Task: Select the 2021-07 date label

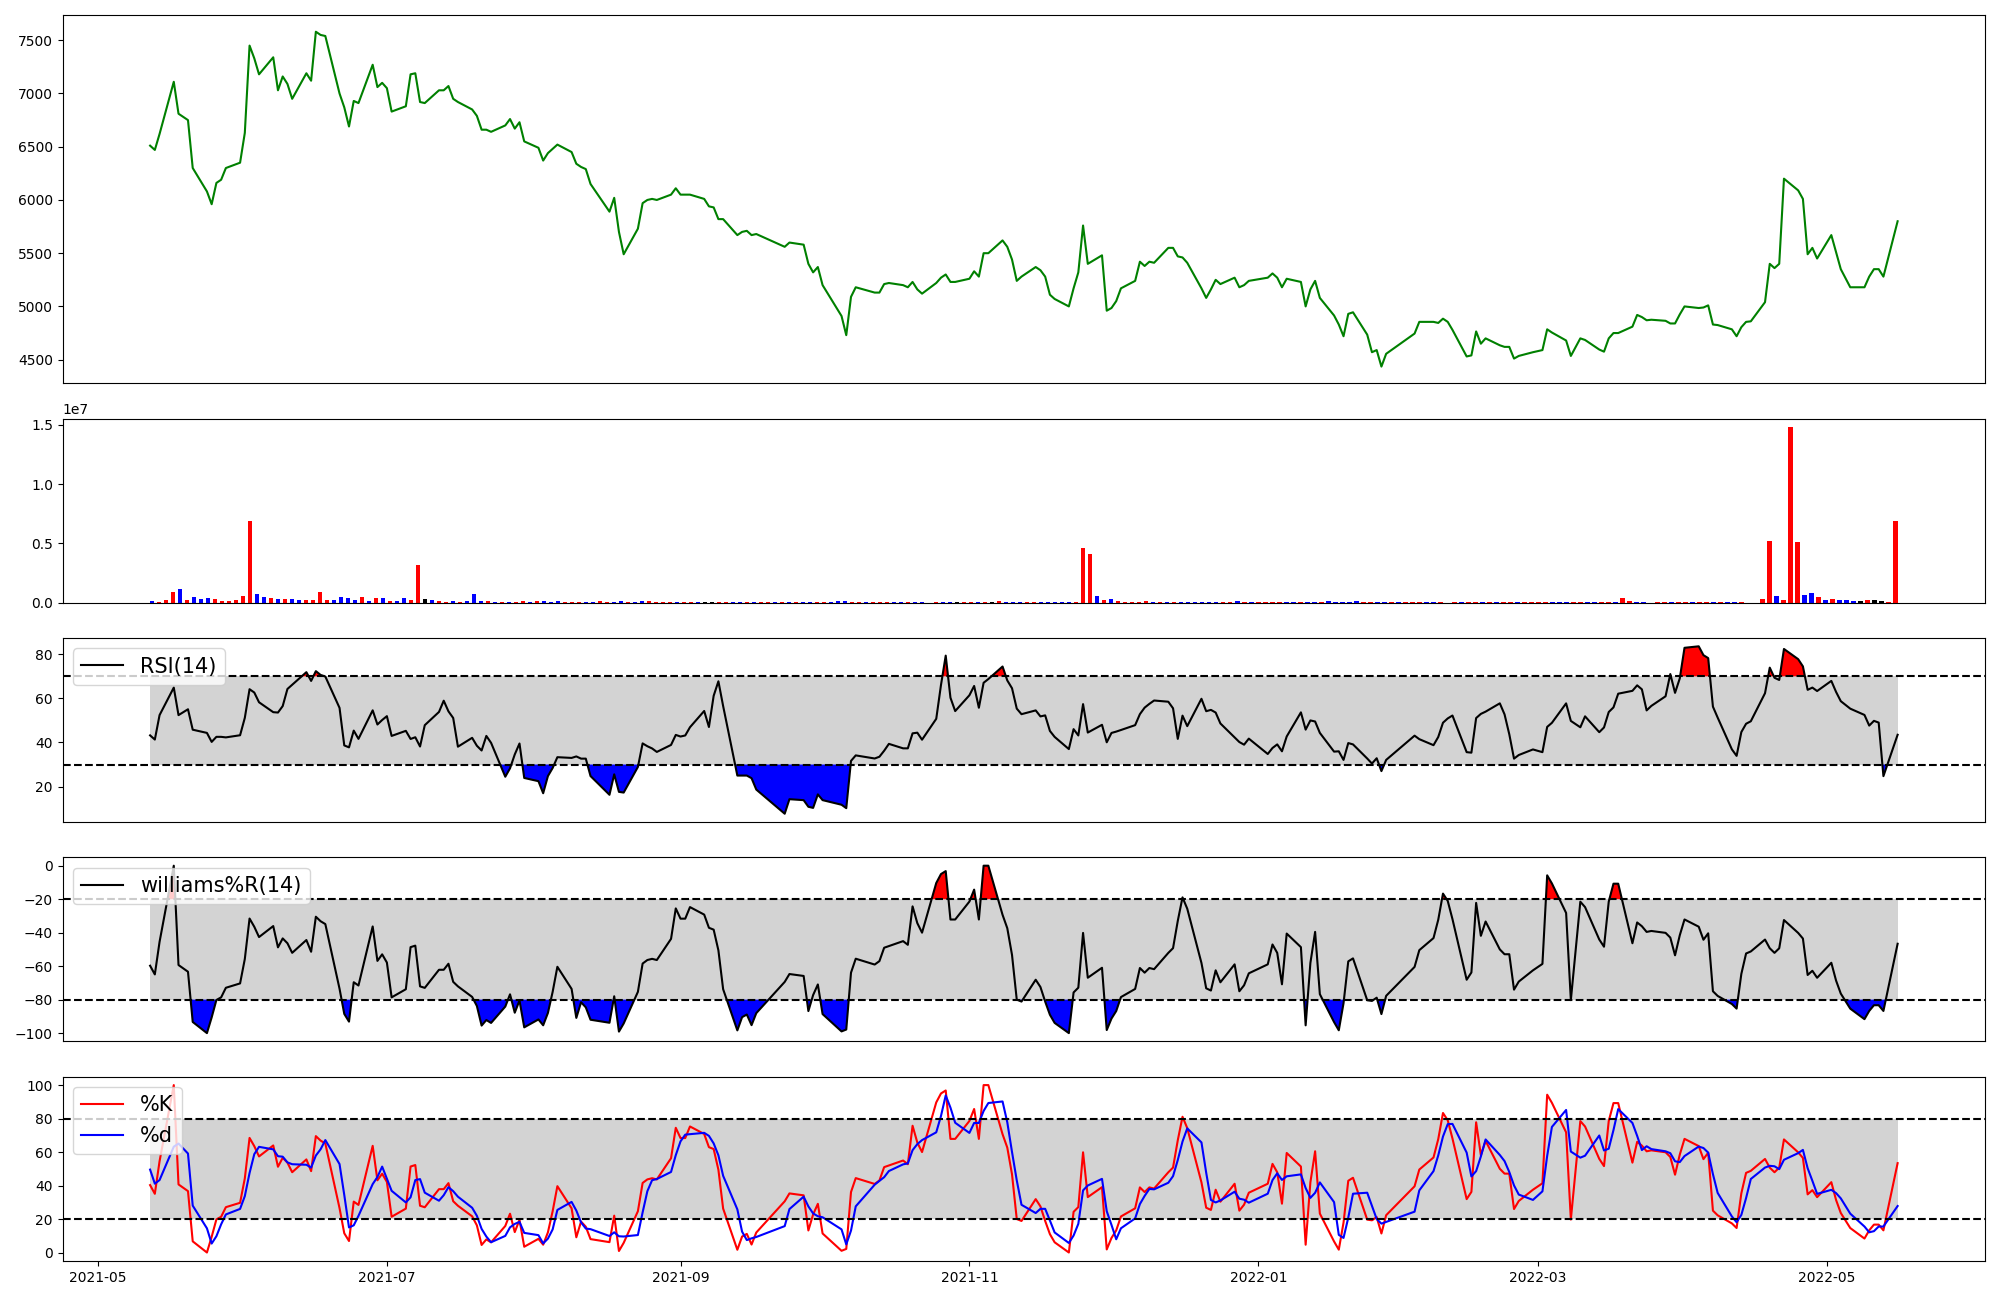Action: (387, 1277)
